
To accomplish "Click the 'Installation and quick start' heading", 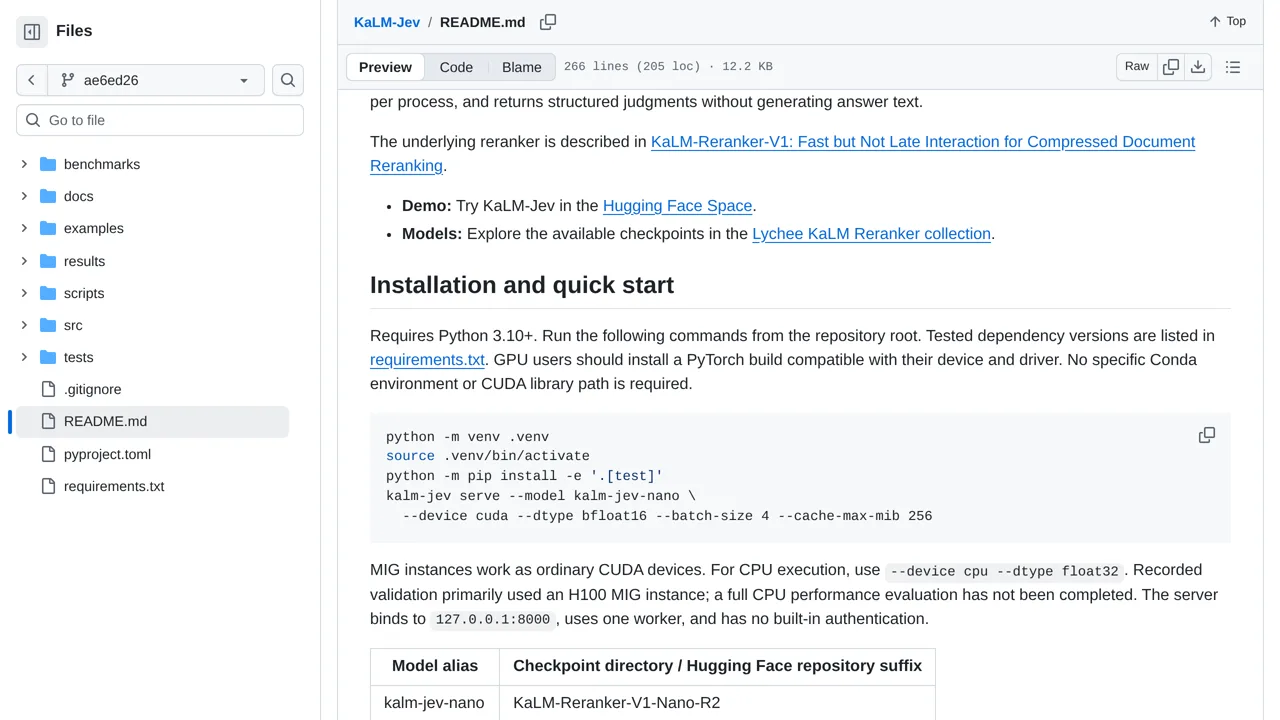I will click(522, 285).
